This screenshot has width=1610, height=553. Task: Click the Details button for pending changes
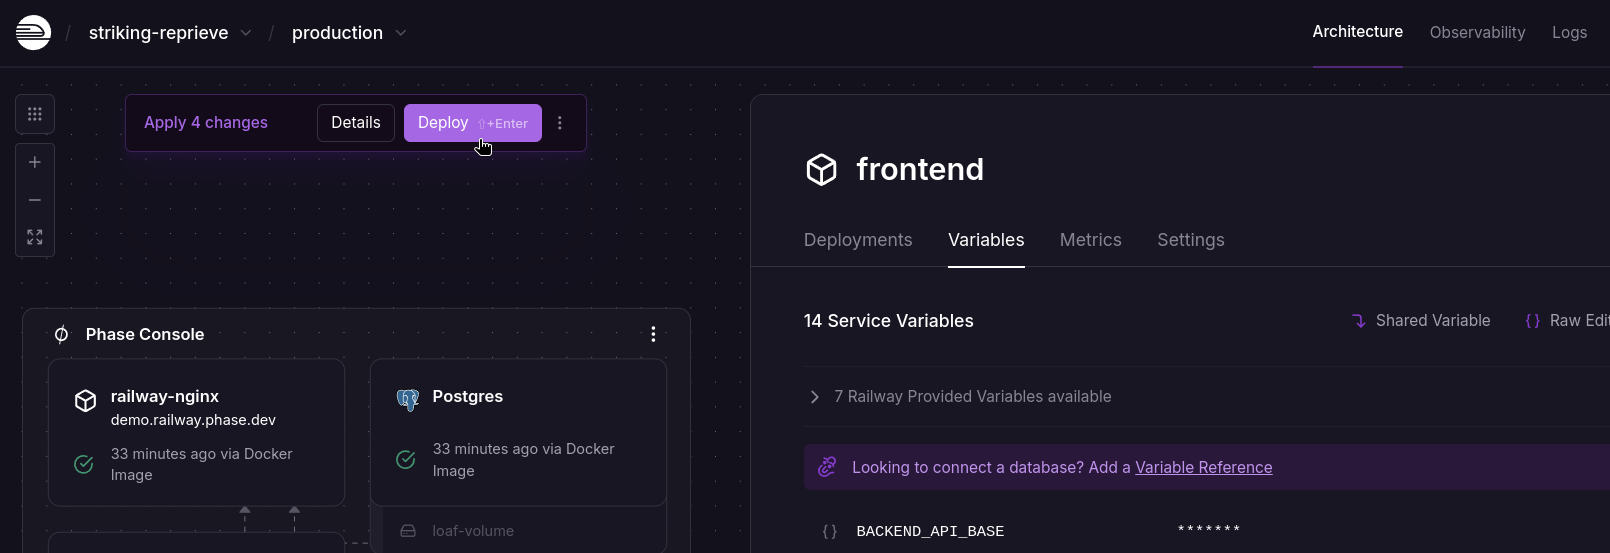point(356,123)
